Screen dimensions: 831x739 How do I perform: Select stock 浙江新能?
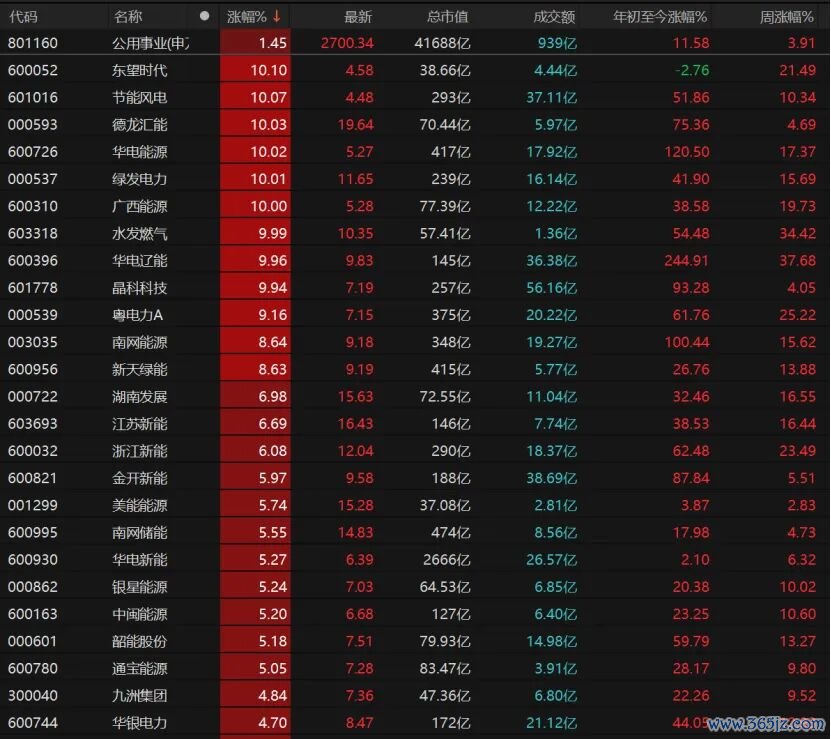[139, 451]
